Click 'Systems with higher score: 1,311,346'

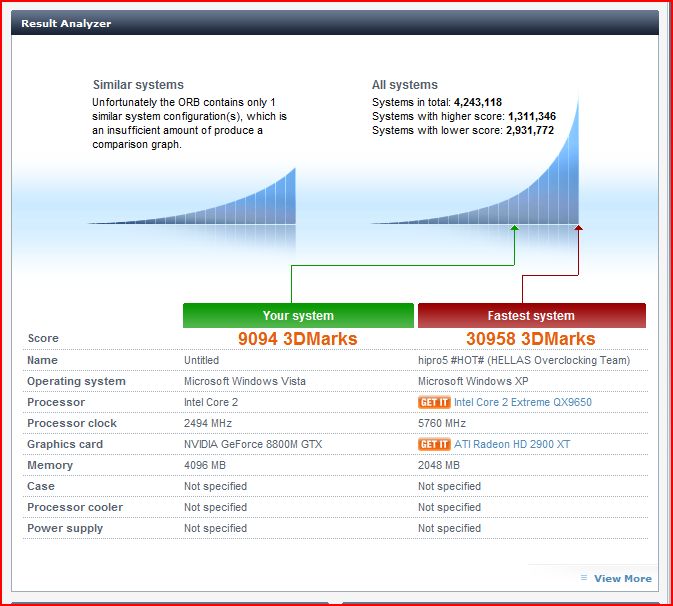pyautogui.click(x=464, y=116)
